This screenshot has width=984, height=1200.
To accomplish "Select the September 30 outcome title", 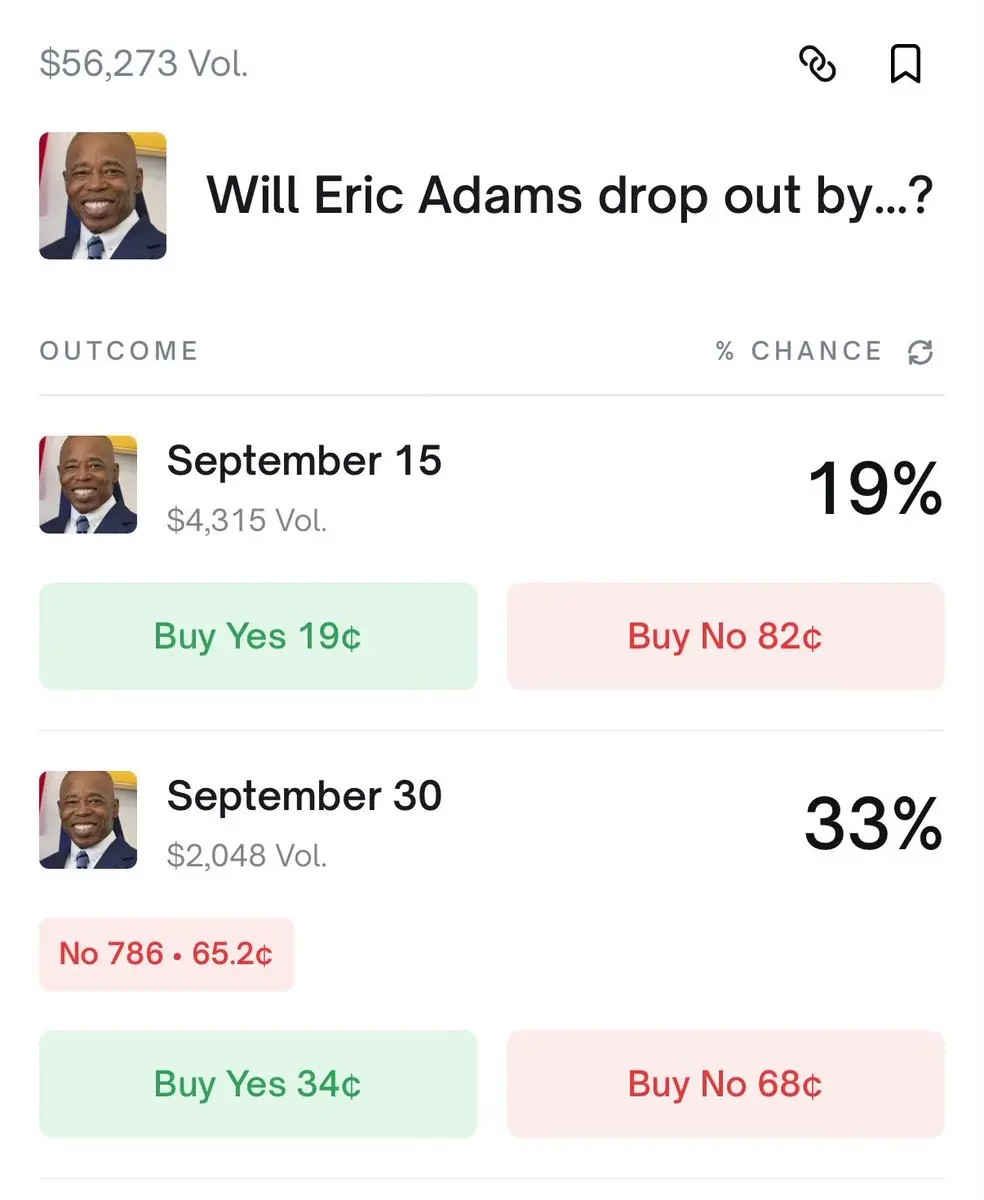I will point(304,796).
